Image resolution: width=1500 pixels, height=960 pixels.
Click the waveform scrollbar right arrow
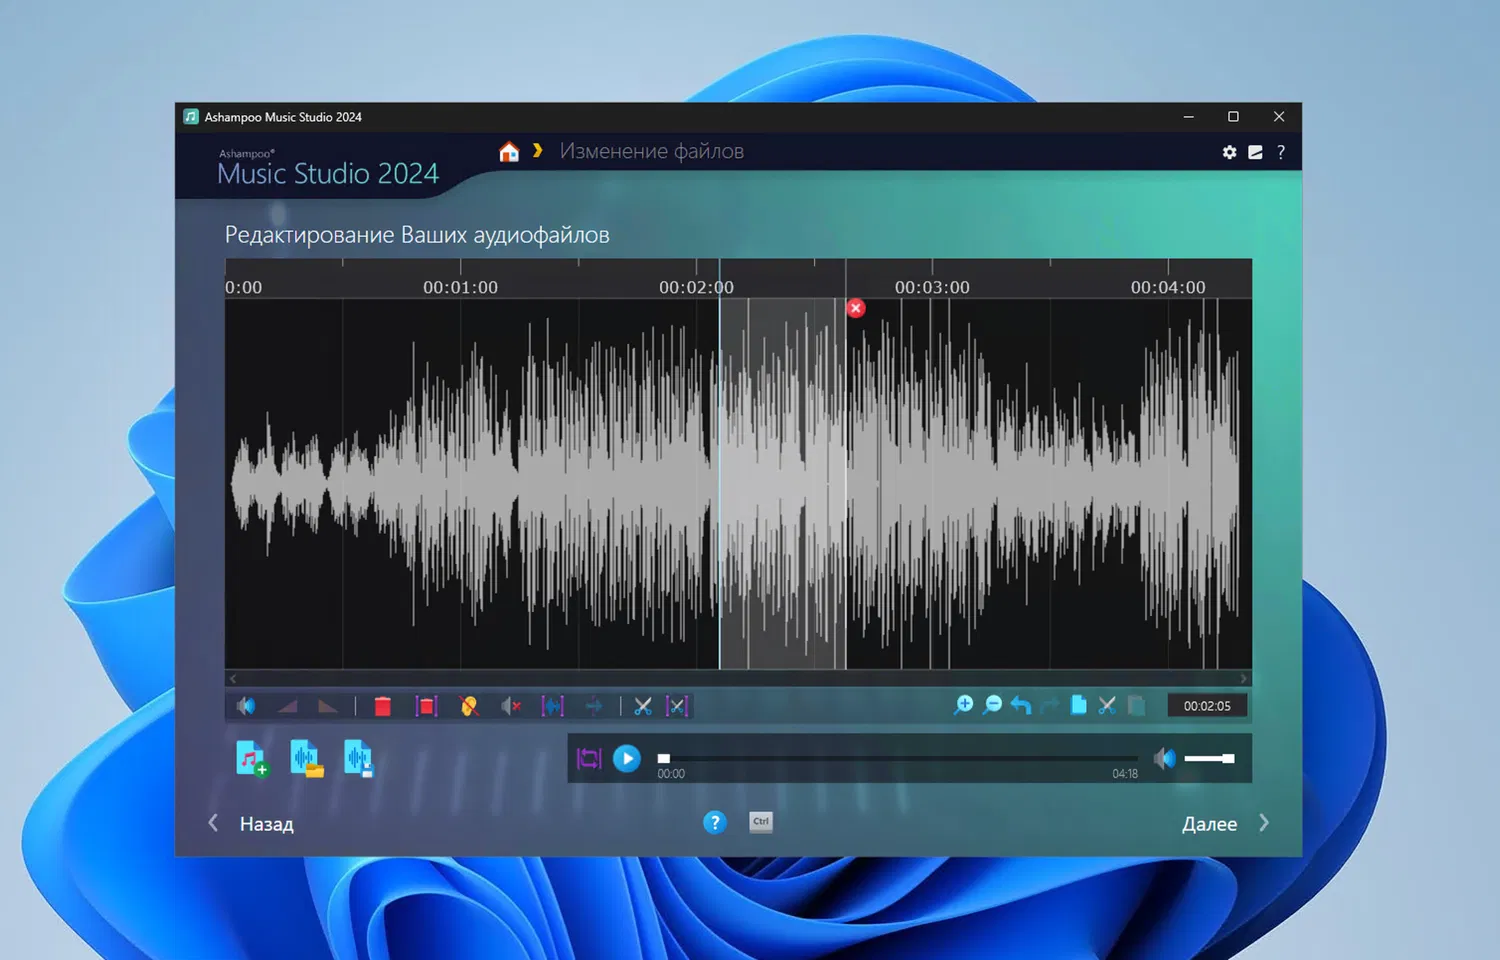(x=1244, y=678)
